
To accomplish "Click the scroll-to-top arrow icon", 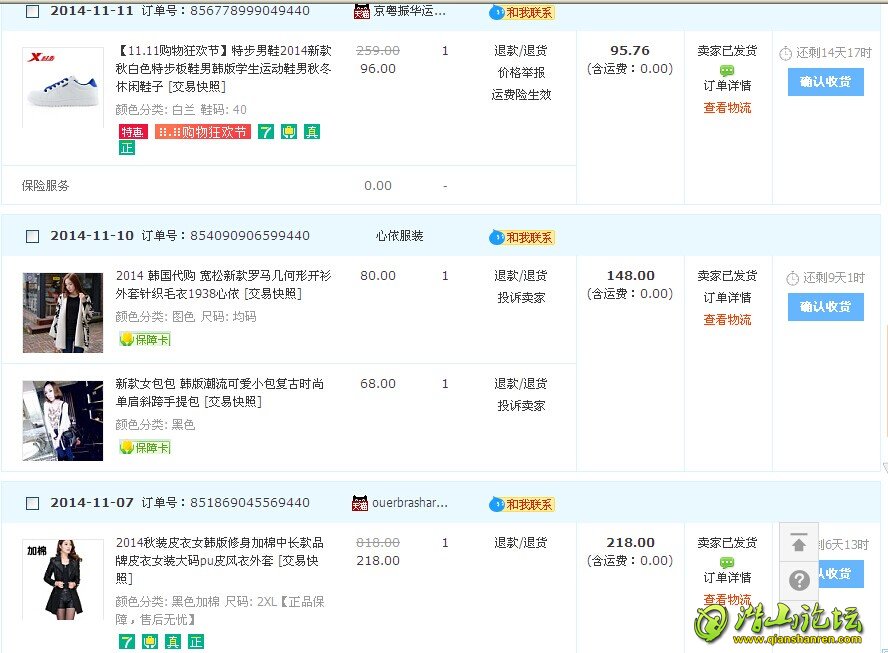I will 798,543.
